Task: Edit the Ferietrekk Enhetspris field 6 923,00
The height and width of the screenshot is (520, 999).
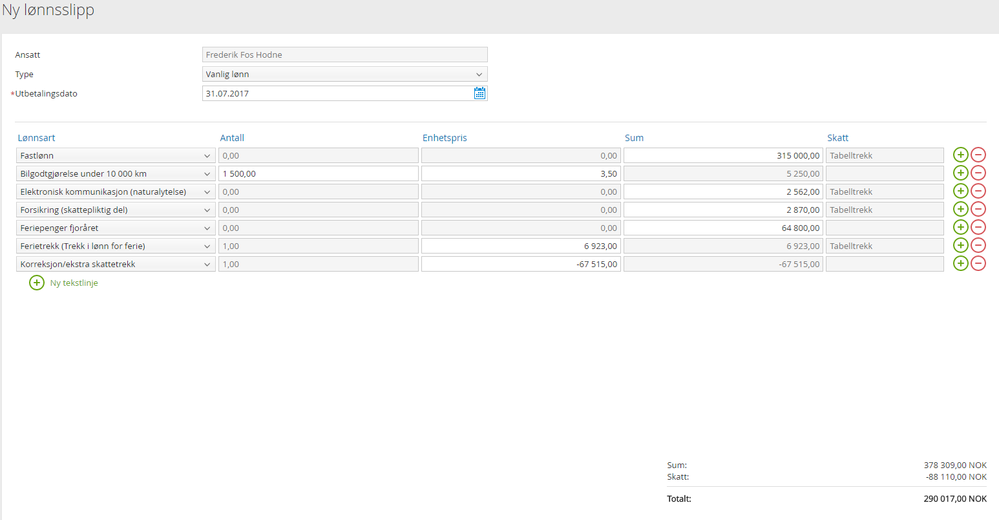Action: 521,246
